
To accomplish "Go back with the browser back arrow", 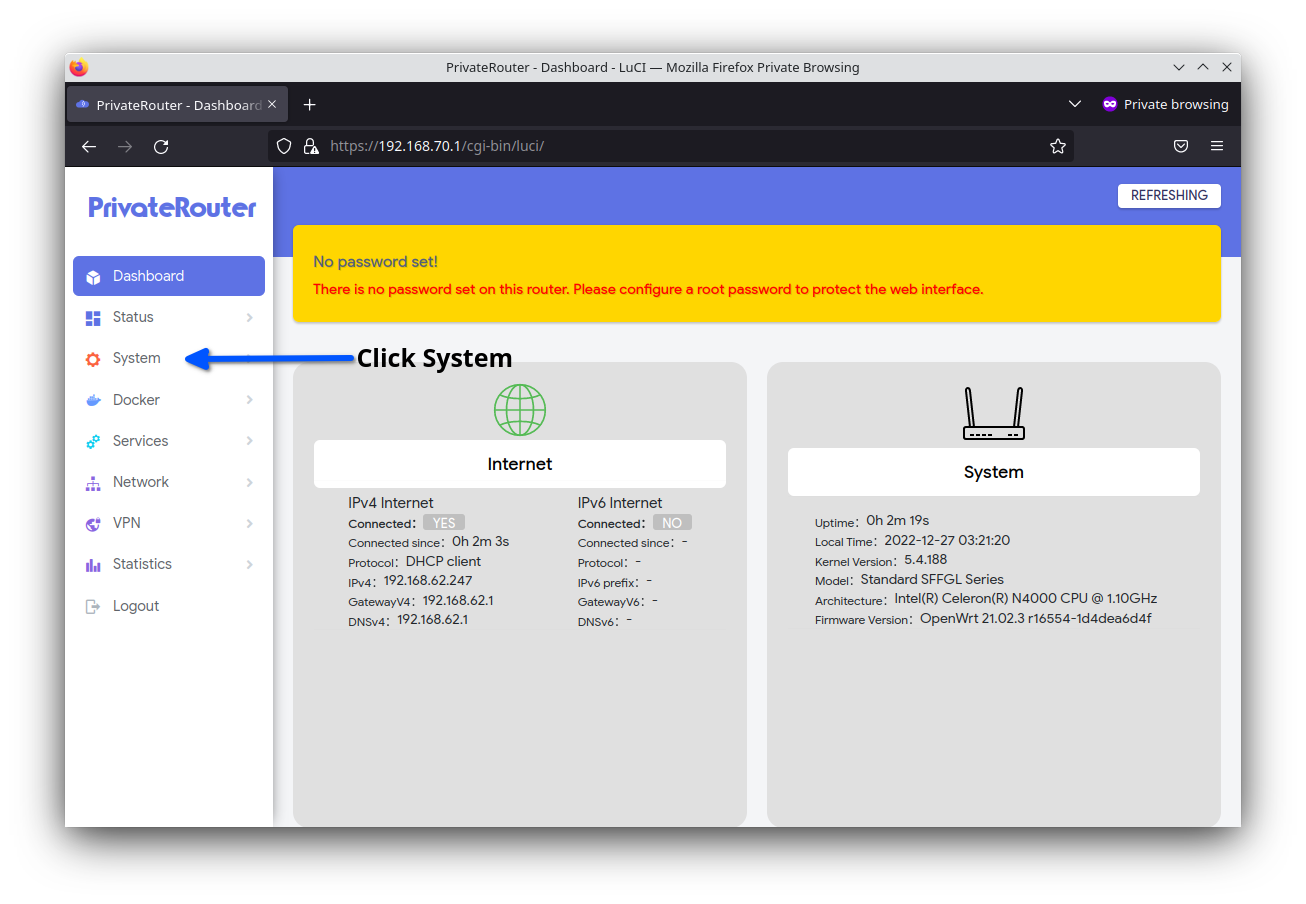I will point(89,146).
